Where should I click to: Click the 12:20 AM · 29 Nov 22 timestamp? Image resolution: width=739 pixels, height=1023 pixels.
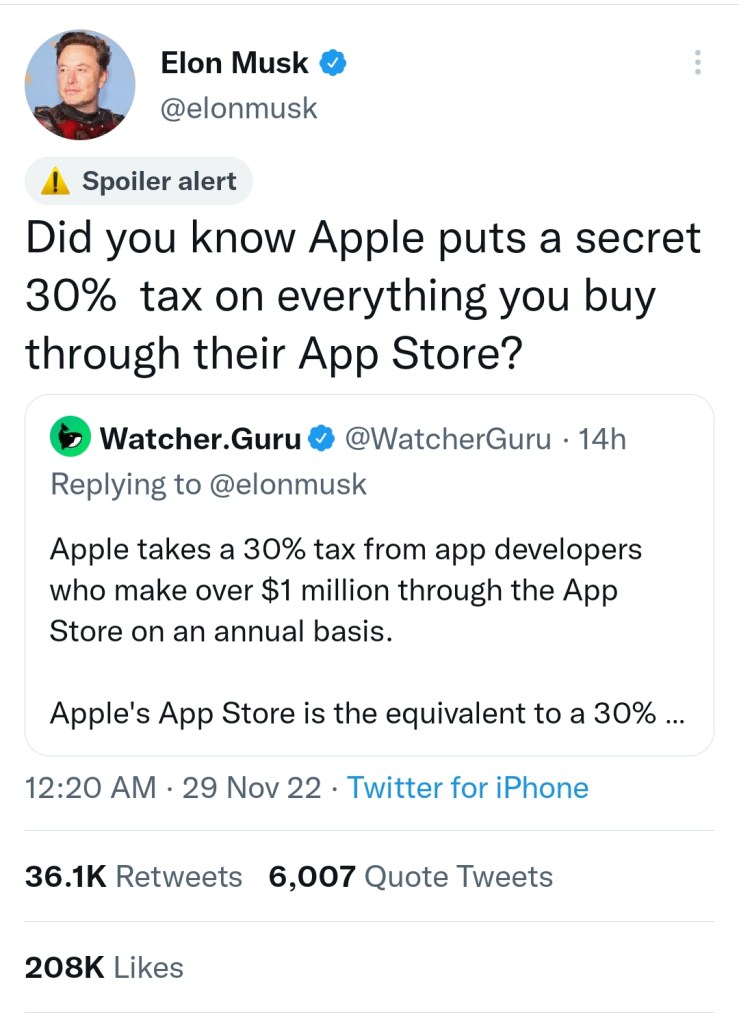[x=172, y=788]
